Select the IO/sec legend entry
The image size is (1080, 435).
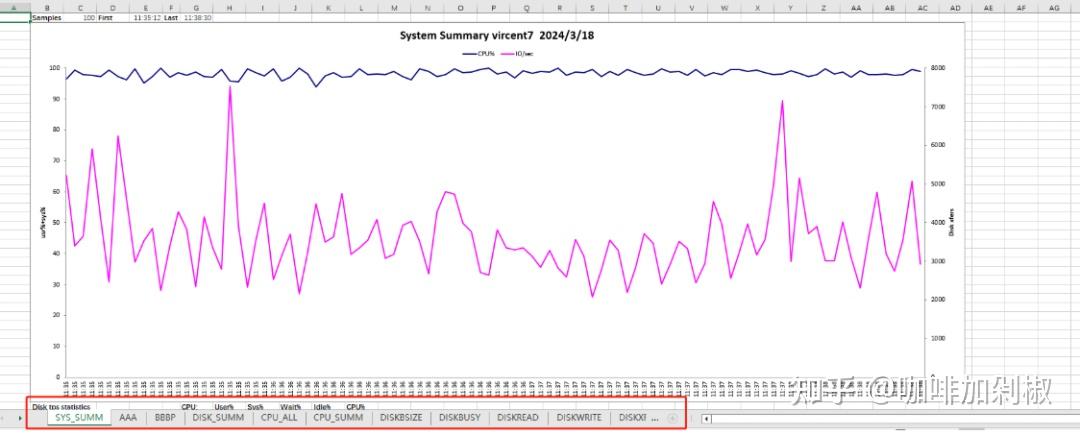coord(516,52)
